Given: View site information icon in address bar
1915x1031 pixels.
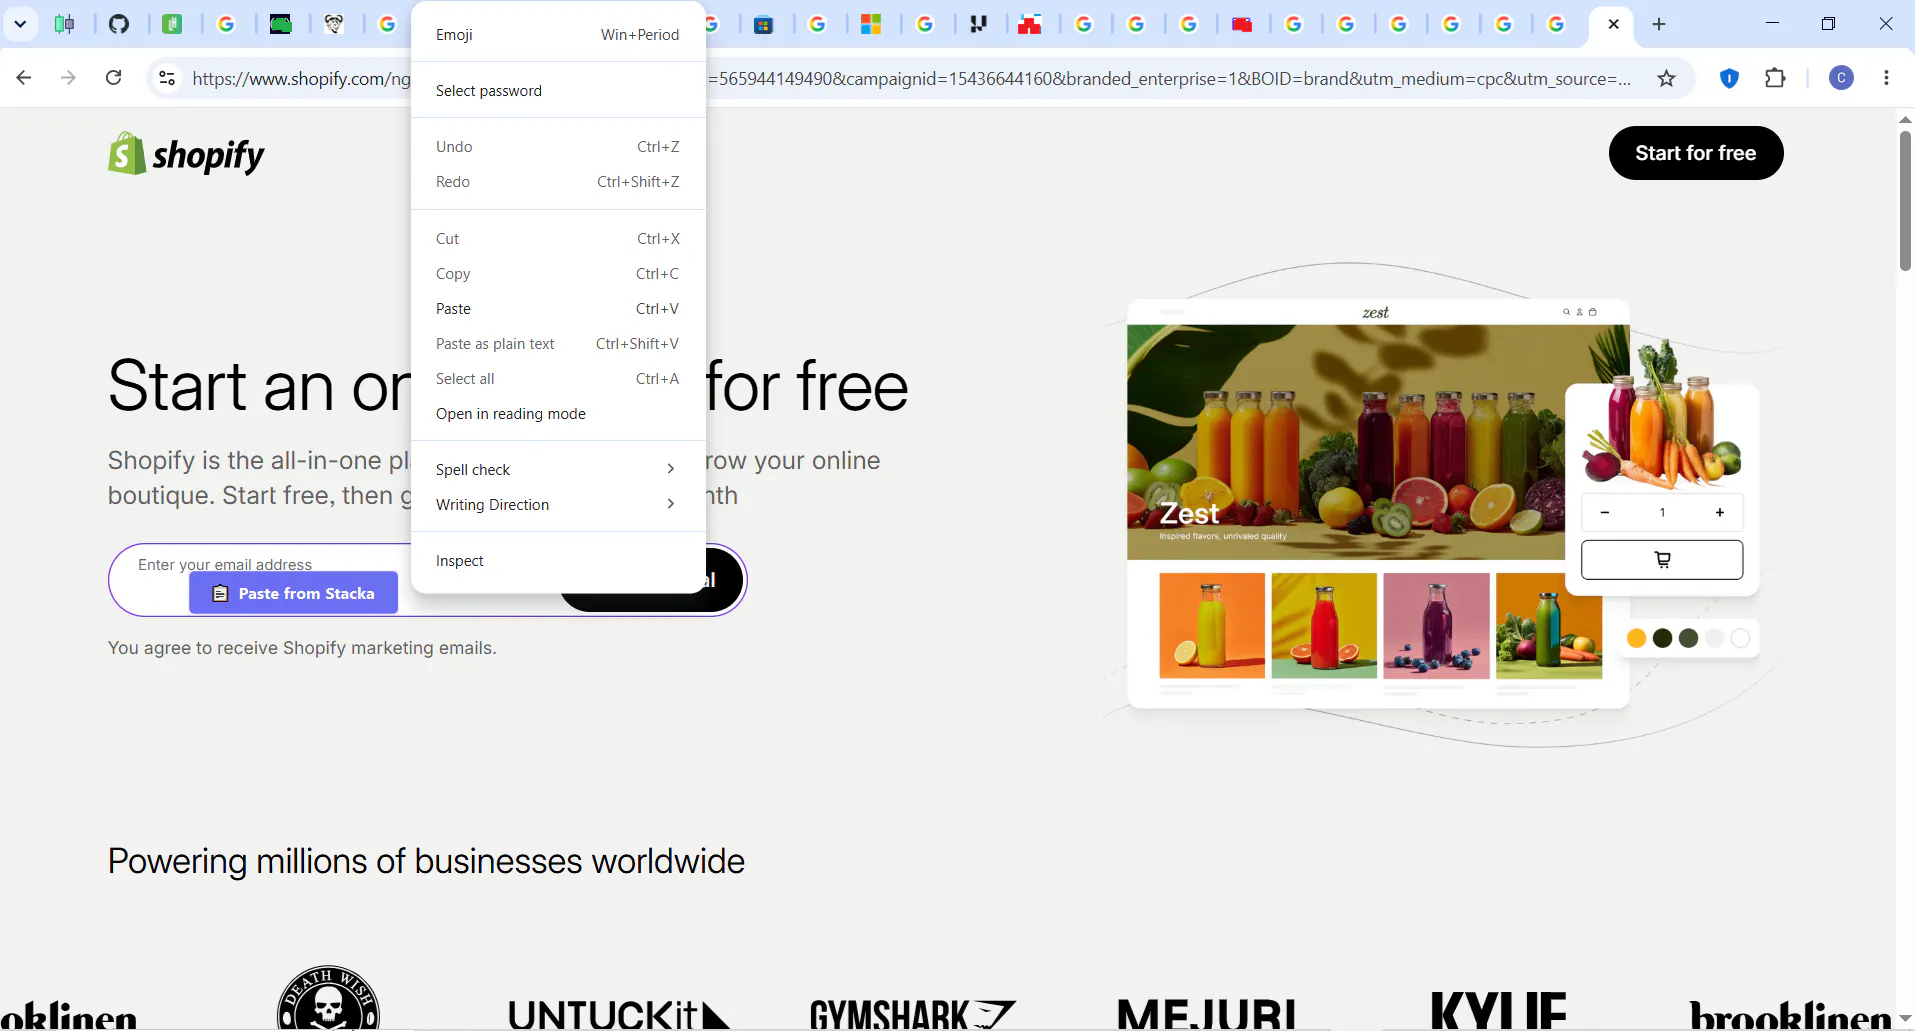Looking at the screenshot, I should pos(167,78).
